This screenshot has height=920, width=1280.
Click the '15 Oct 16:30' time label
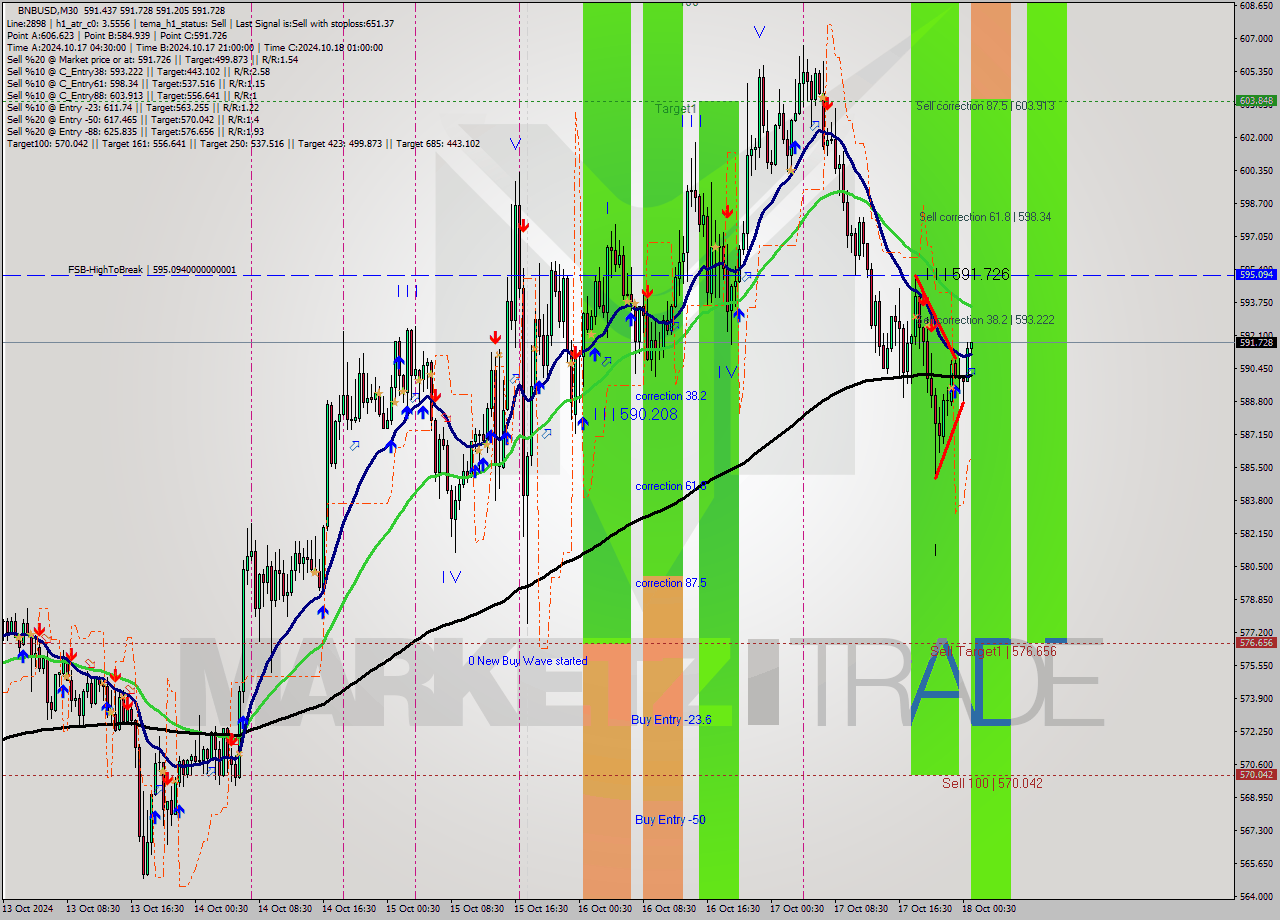pyautogui.click(x=540, y=908)
